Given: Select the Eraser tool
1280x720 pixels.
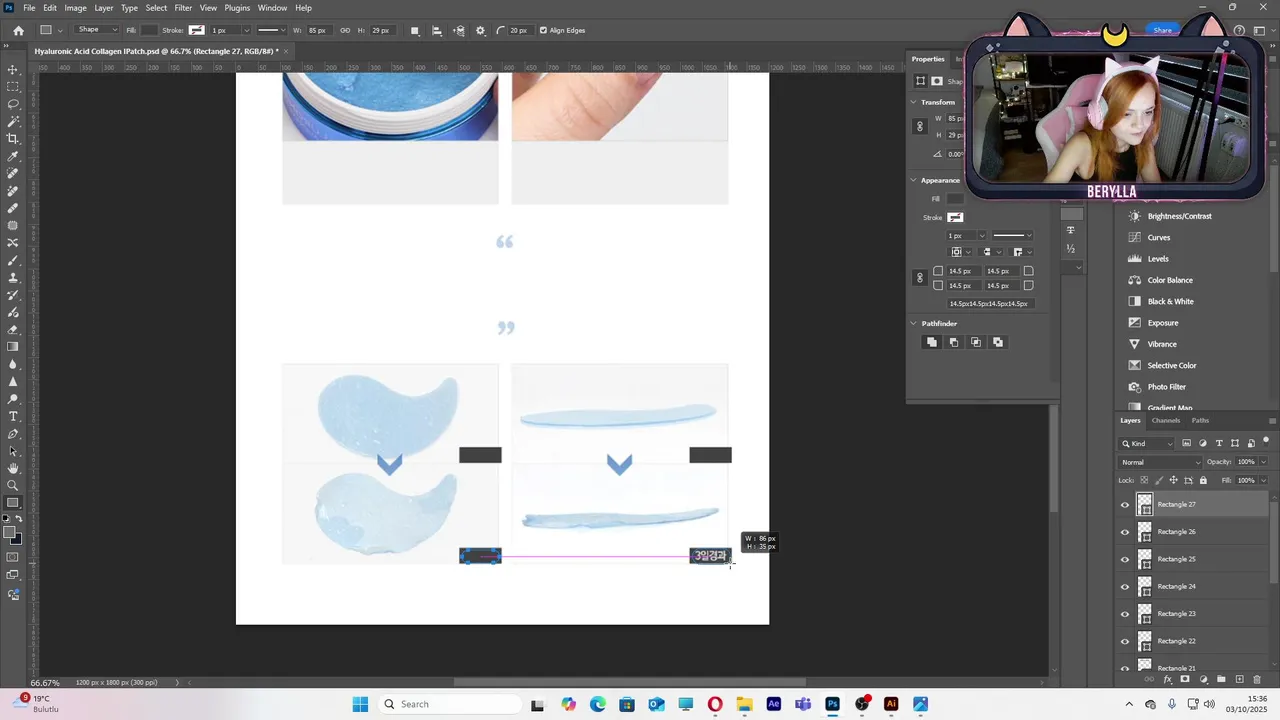Looking at the screenshot, I should click(x=13, y=330).
